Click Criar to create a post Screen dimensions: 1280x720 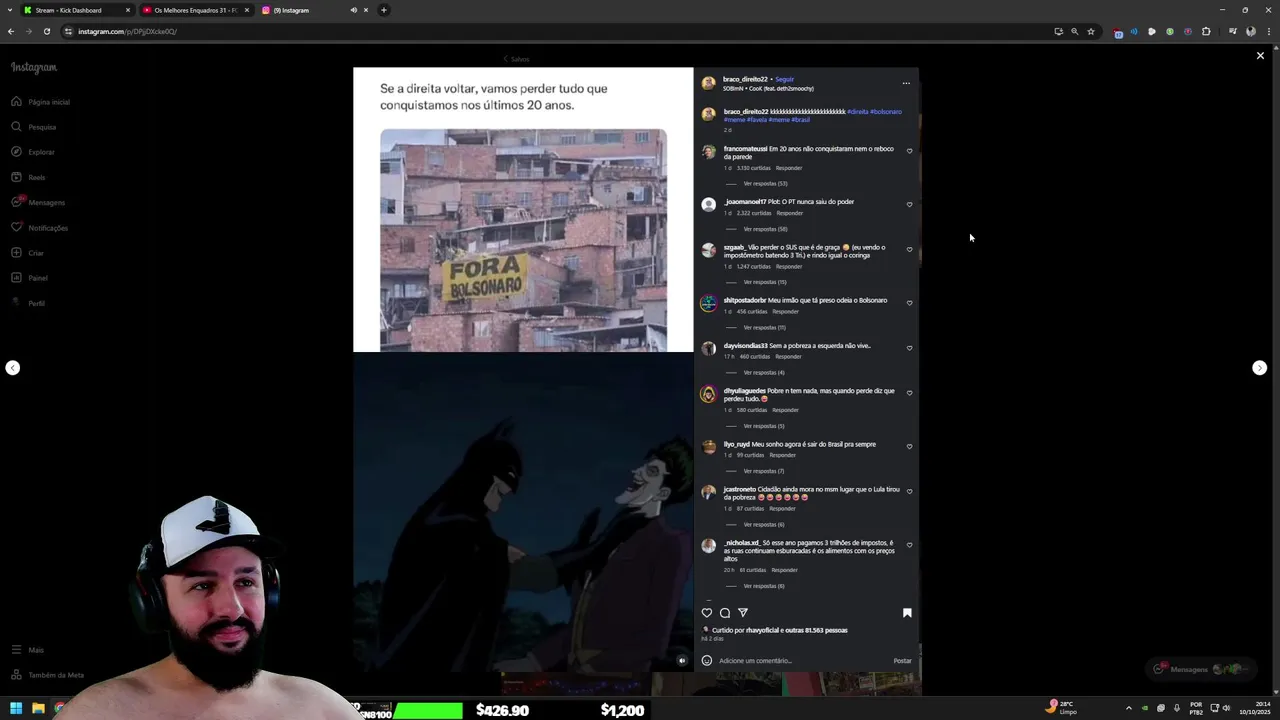tap(27, 253)
